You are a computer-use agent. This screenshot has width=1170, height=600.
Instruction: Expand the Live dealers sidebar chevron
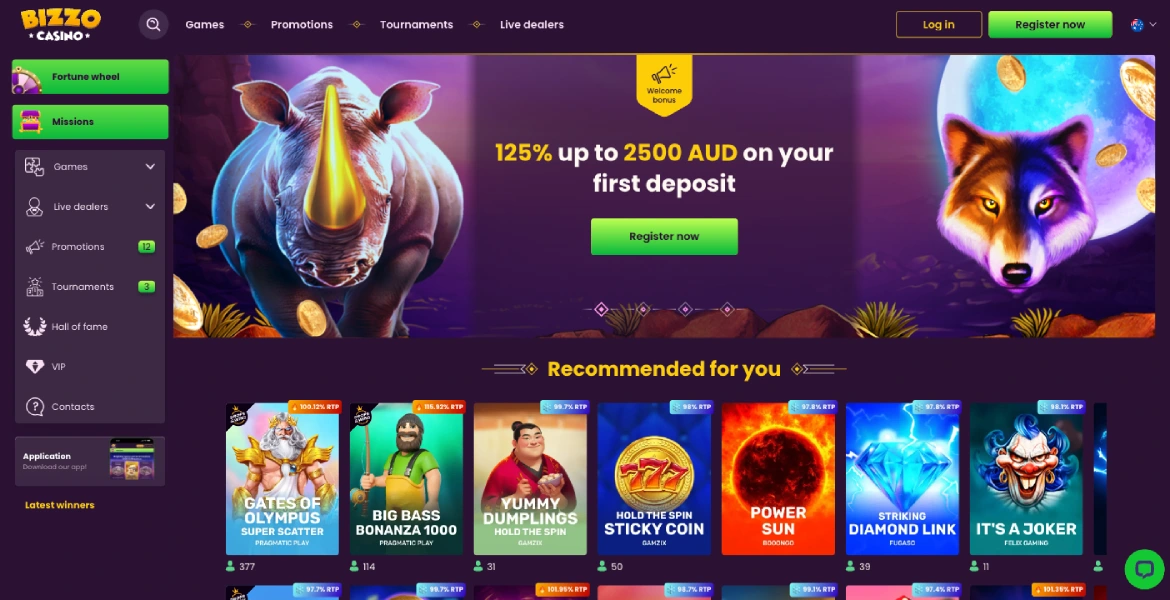150,206
